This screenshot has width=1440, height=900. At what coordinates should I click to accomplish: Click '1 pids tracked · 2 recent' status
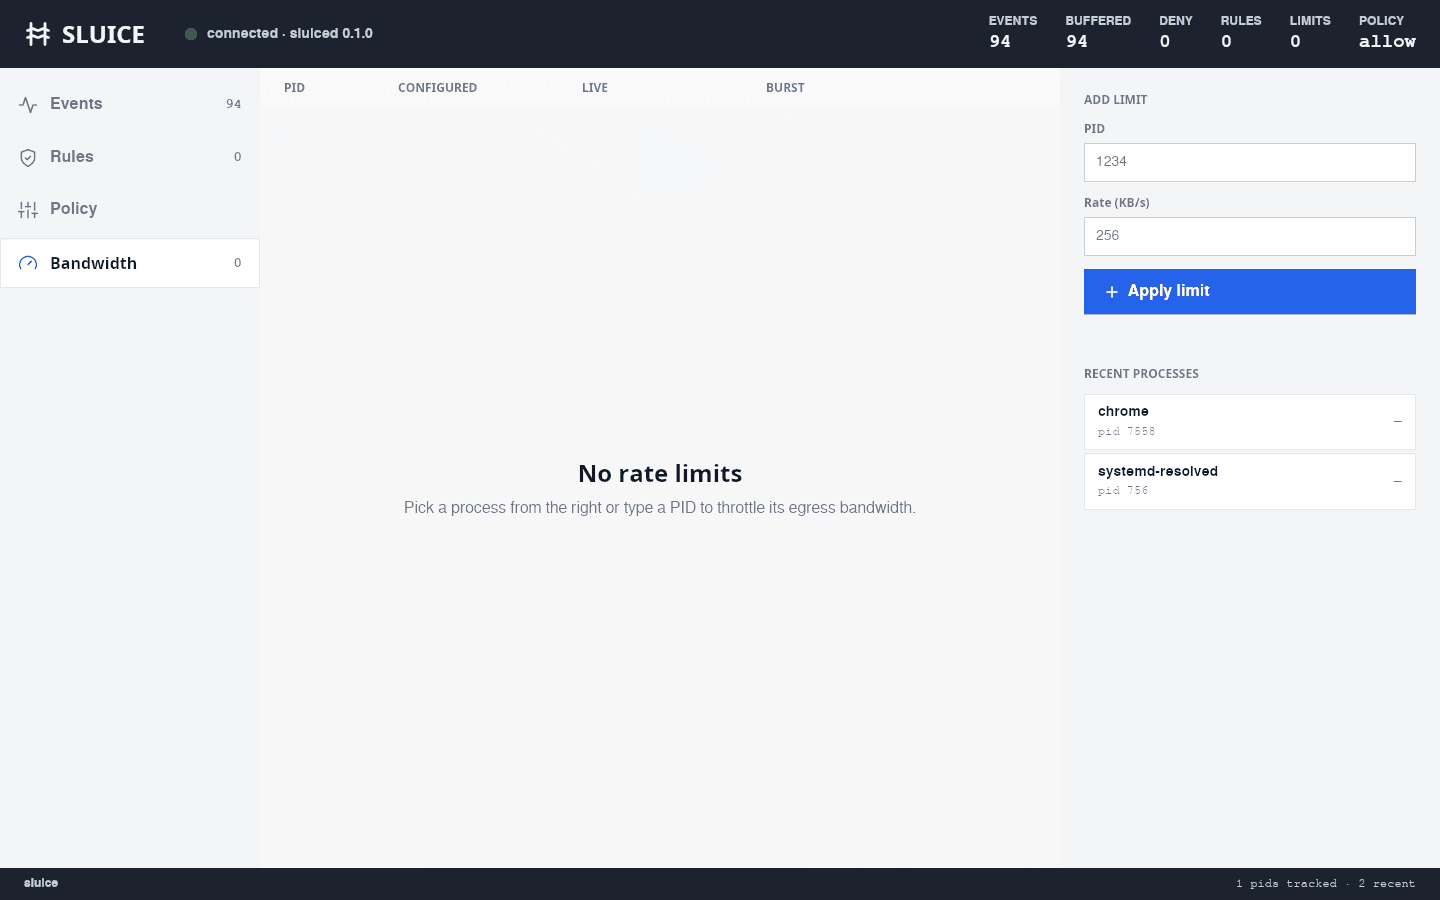point(1325,884)
